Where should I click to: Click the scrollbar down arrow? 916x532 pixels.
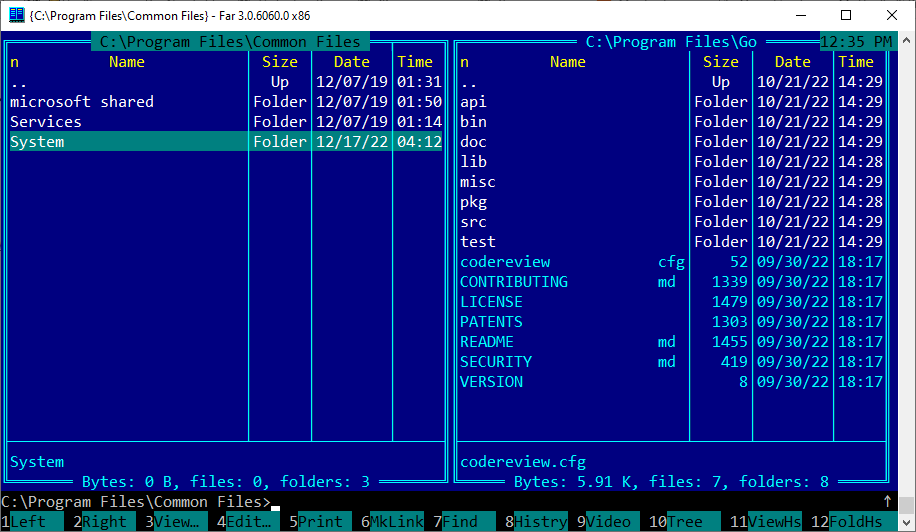point(907,523)
